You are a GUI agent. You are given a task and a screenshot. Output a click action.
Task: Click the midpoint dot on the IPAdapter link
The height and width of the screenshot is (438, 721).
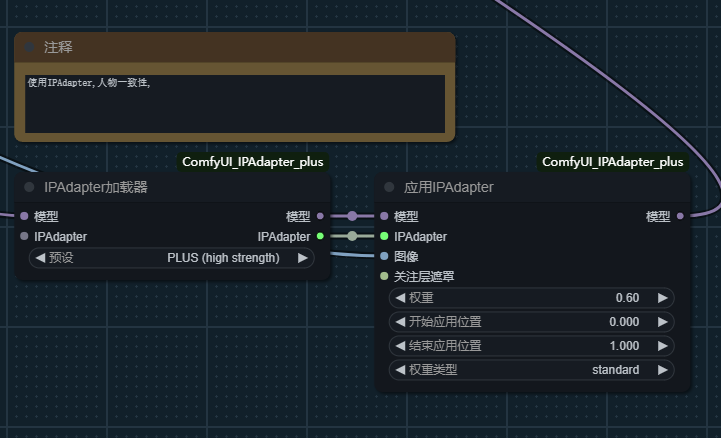(x=352, y=236)
